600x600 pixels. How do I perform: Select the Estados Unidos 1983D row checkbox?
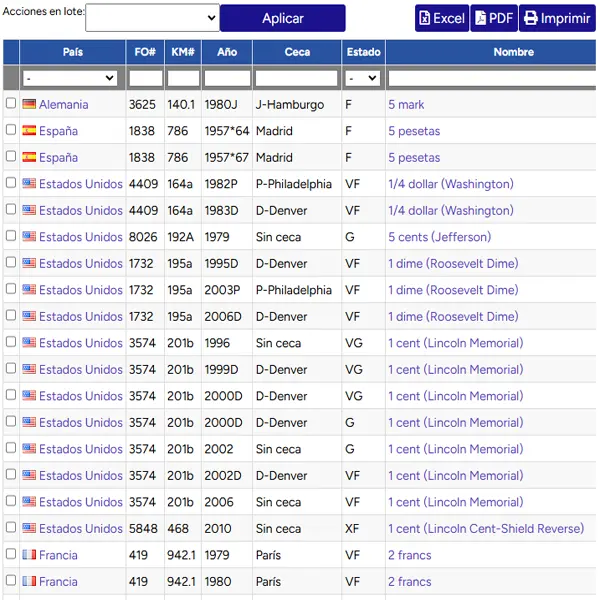pyautogui.click(x=11, y=209)
